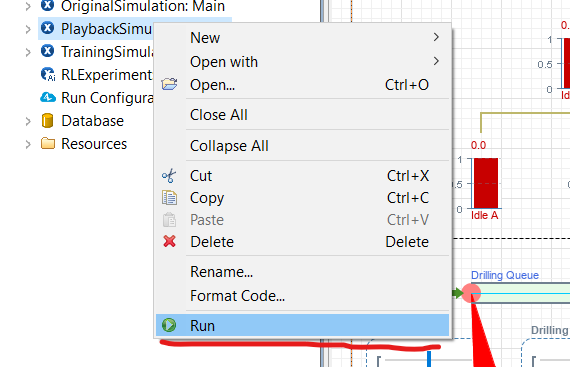Click the green arrow port before Drilling Queue

coord(458,293)
